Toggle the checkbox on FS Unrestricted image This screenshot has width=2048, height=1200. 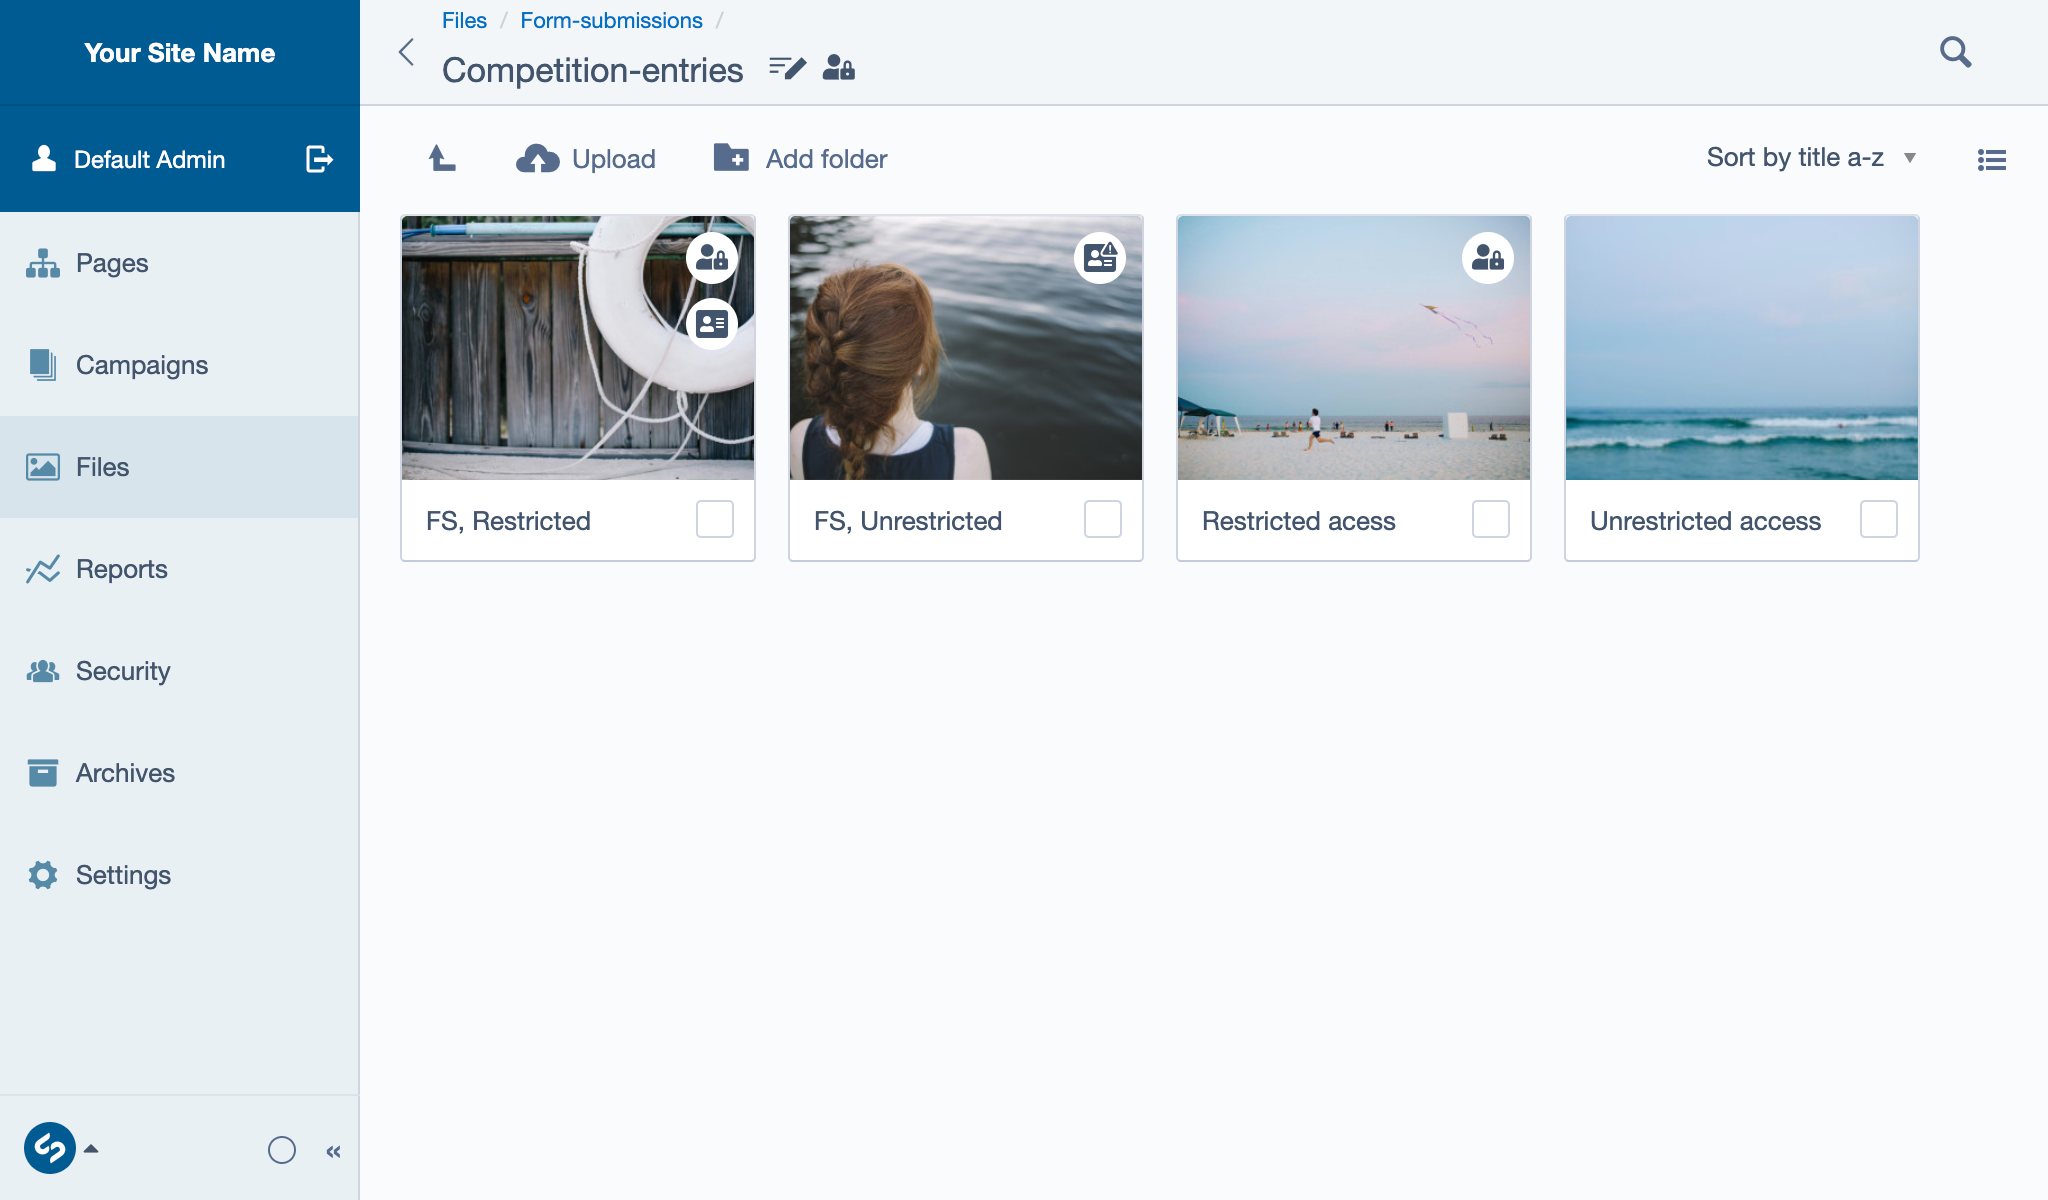point(1104,519)
